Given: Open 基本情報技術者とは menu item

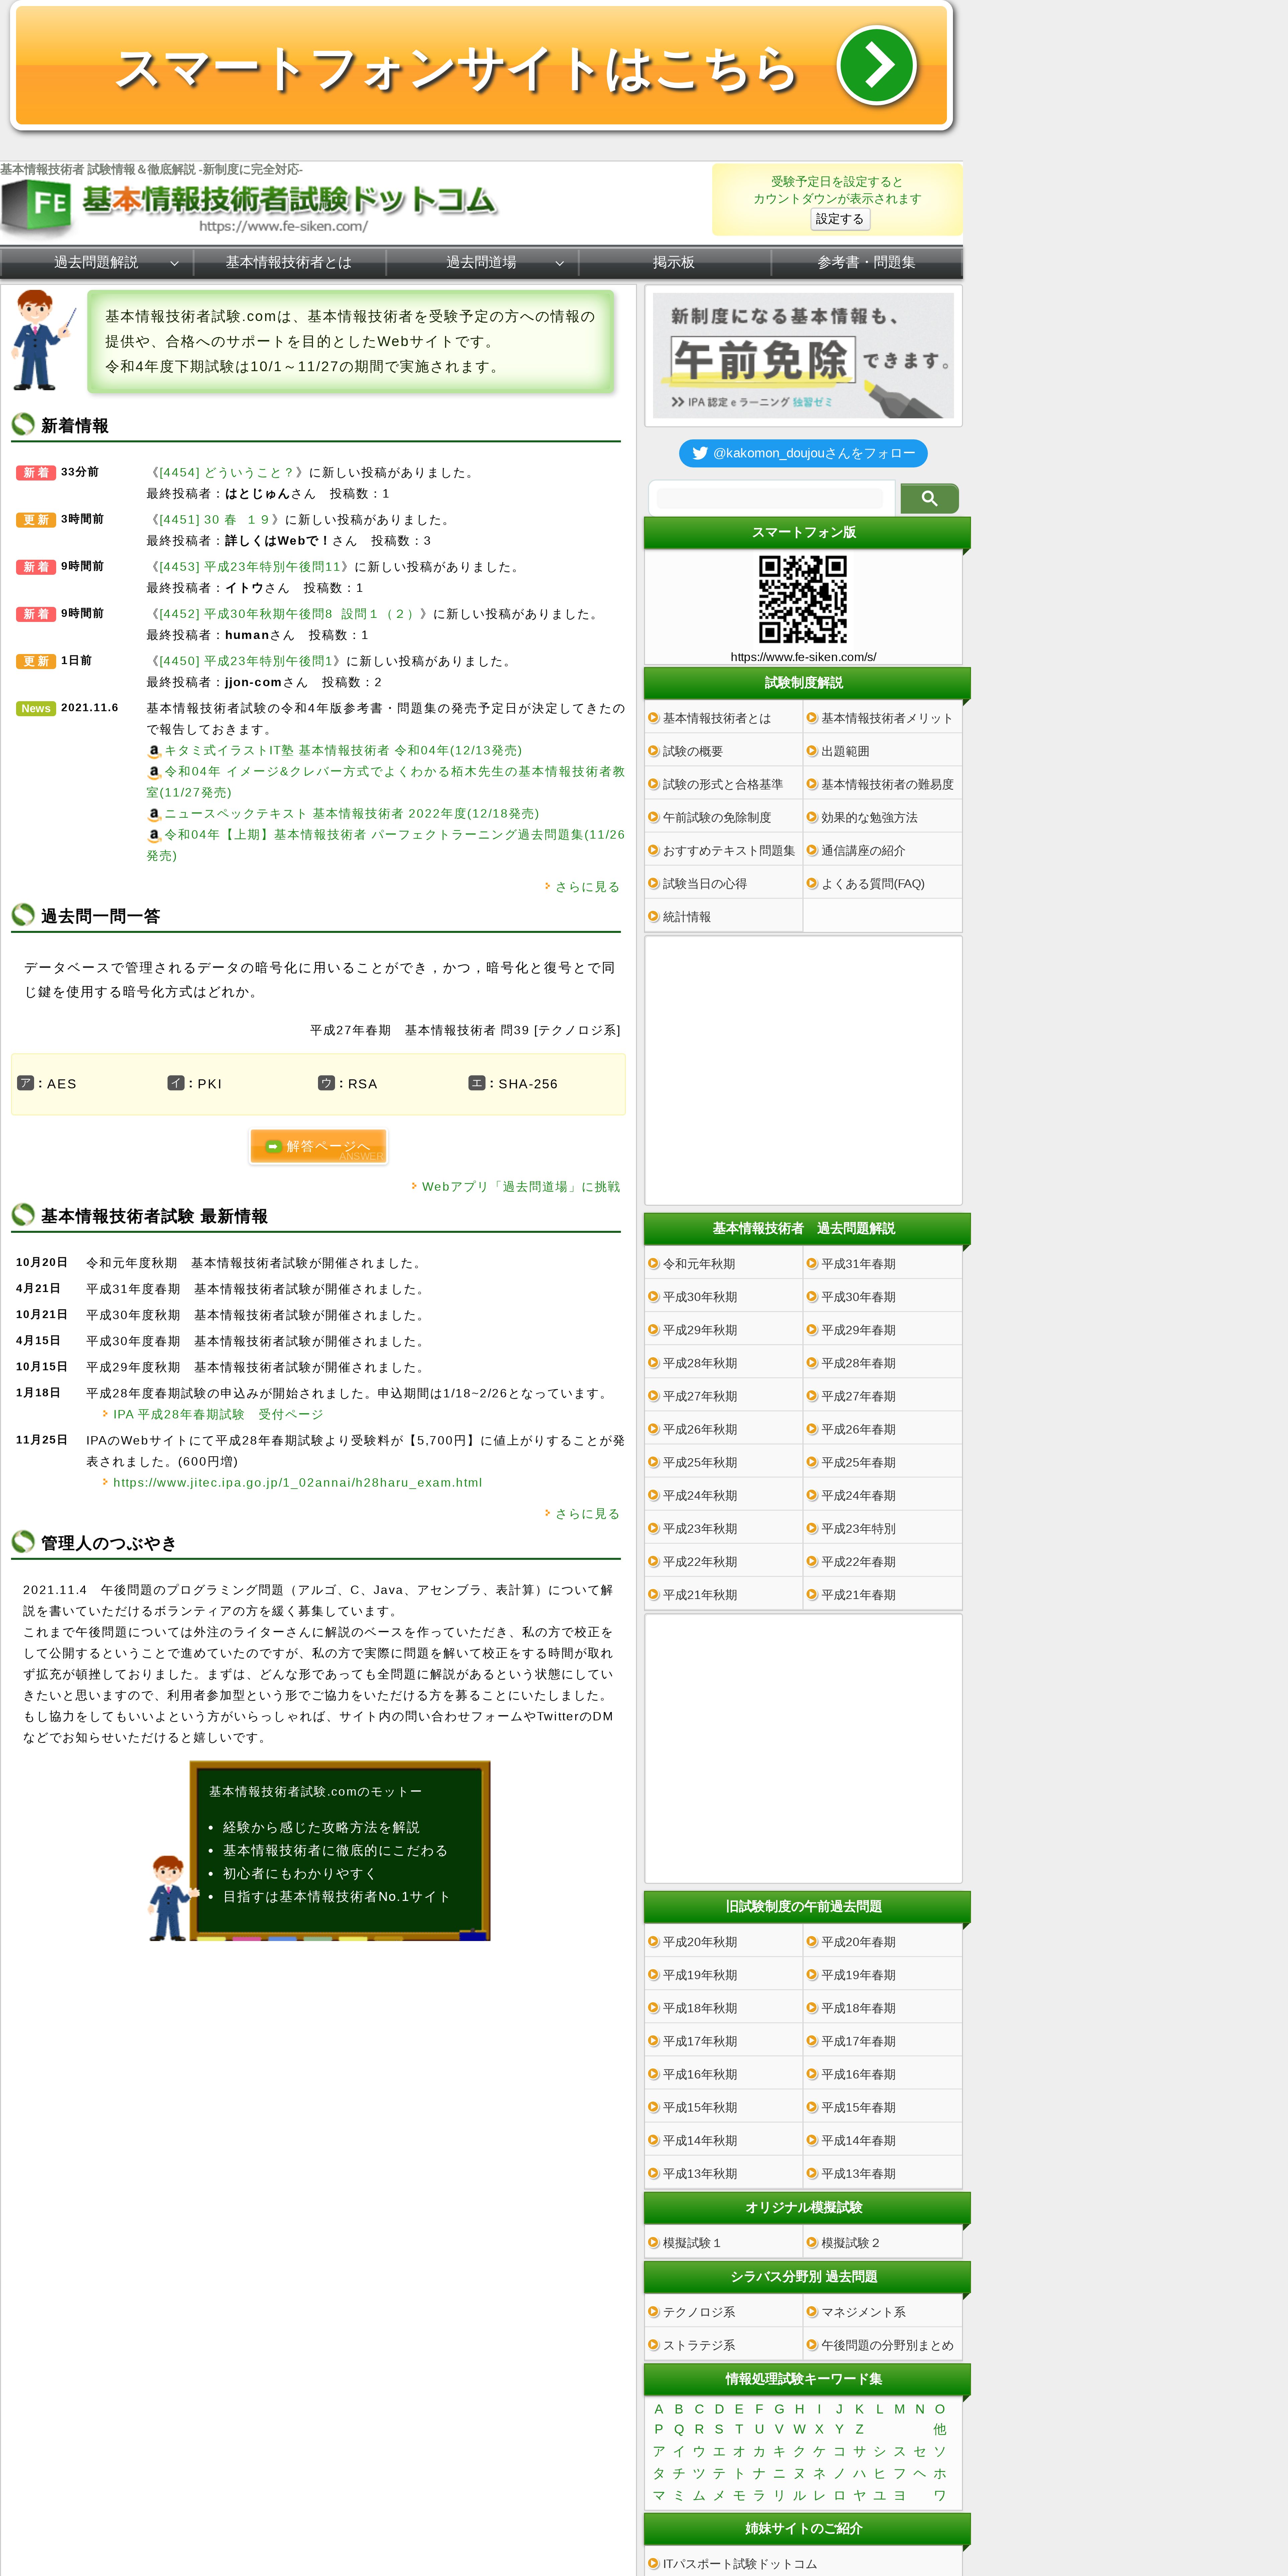Looking at the screenshot, I should (x=289, y=262).
